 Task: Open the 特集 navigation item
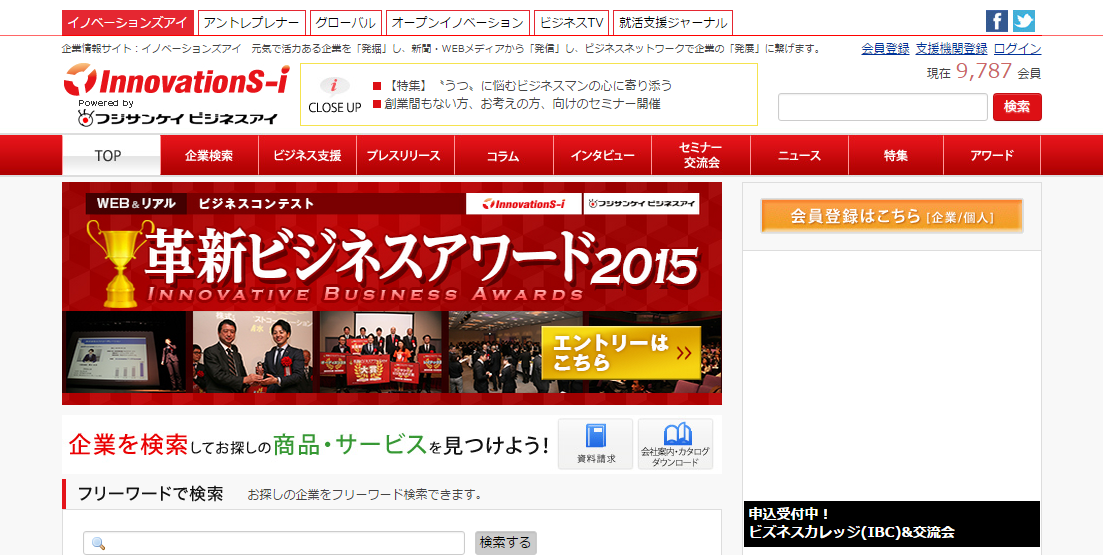point(895,155)
